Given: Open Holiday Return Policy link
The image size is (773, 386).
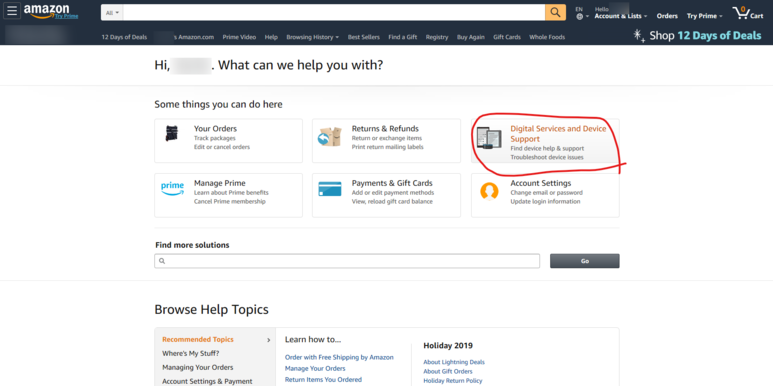Looking at the screenshot, I should click(453, 381).
